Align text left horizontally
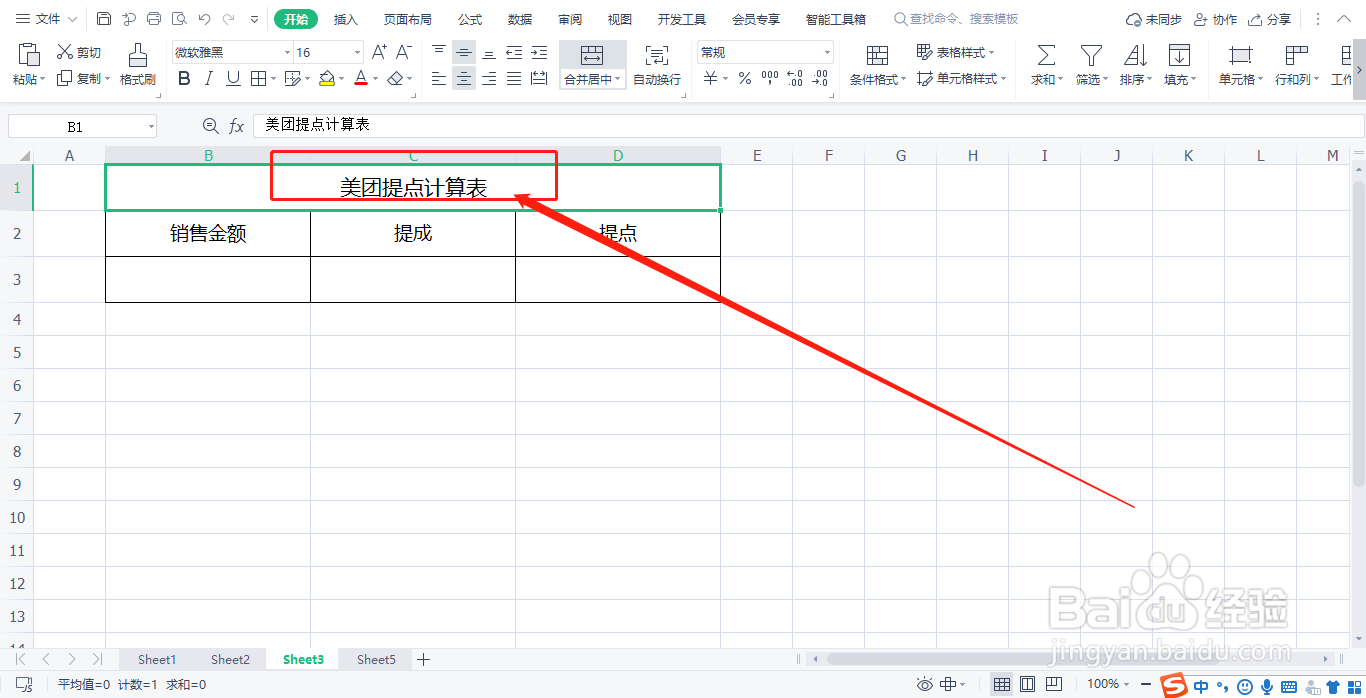Viewport: 1366px width, 698px height. coord(439,78)
